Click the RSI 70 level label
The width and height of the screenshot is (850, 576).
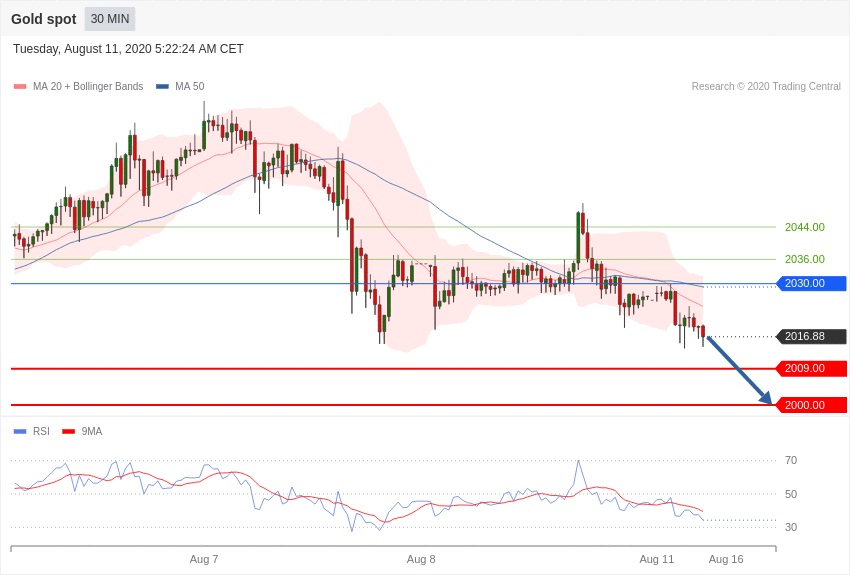791,461
